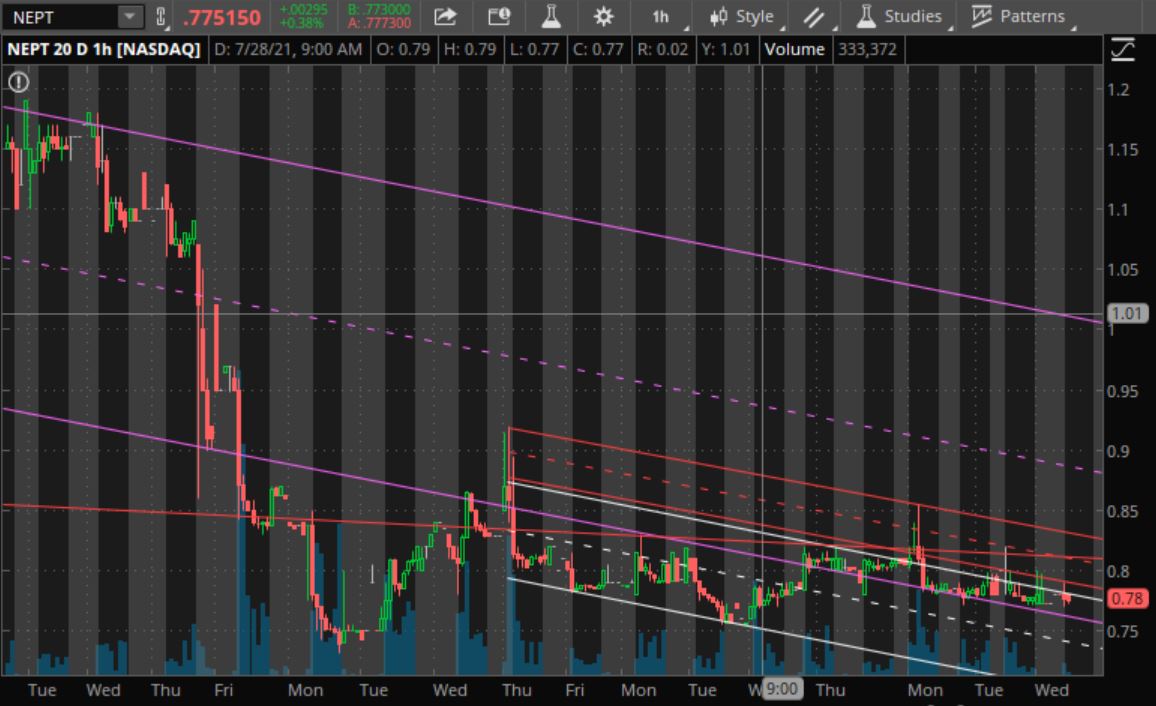Open chart settings gear icon
Image resolution: width=1156 pixels, height=706 pixels.
coord(603,16)
